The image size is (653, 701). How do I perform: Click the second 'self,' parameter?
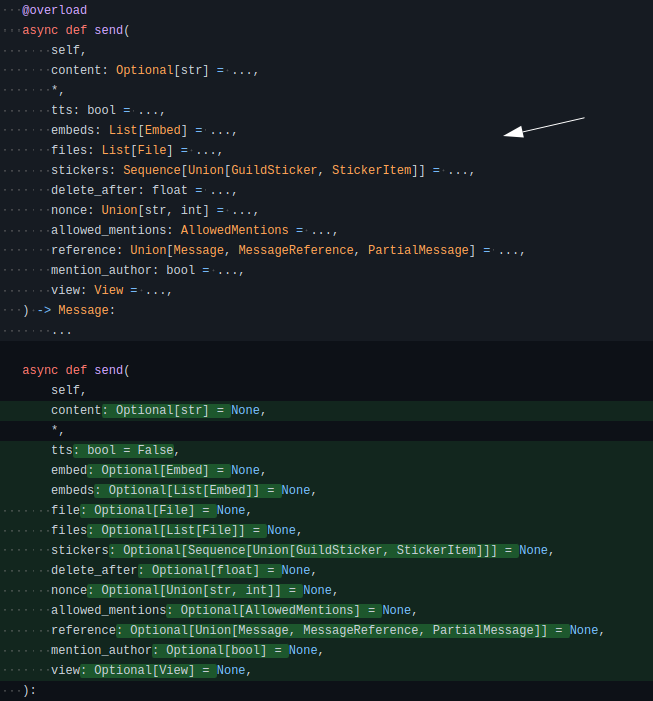tap(68, 390)
